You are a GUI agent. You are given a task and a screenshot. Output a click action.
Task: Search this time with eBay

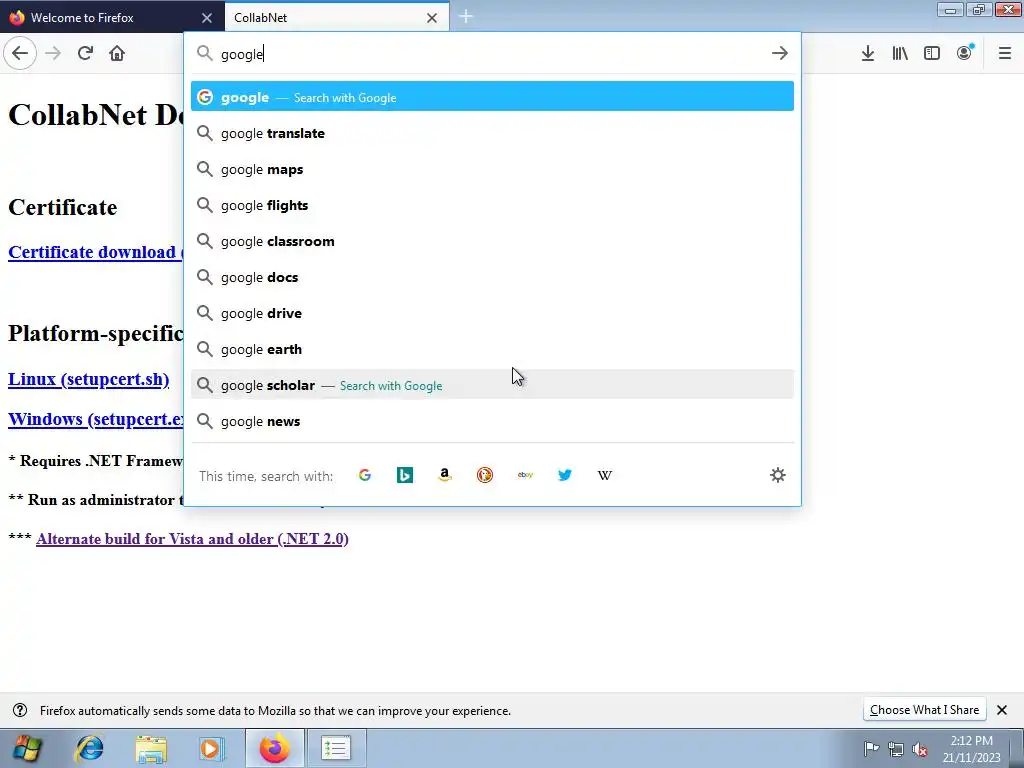tap(525, 475)
